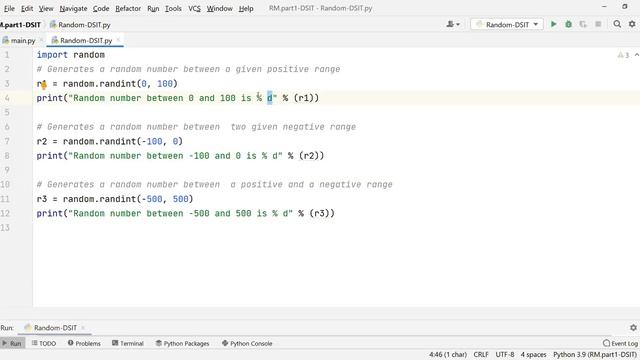Open the Run tool window settings gear
Viewport: 640px width, 360px height.
pyautogui.click(x=633, y=327)
